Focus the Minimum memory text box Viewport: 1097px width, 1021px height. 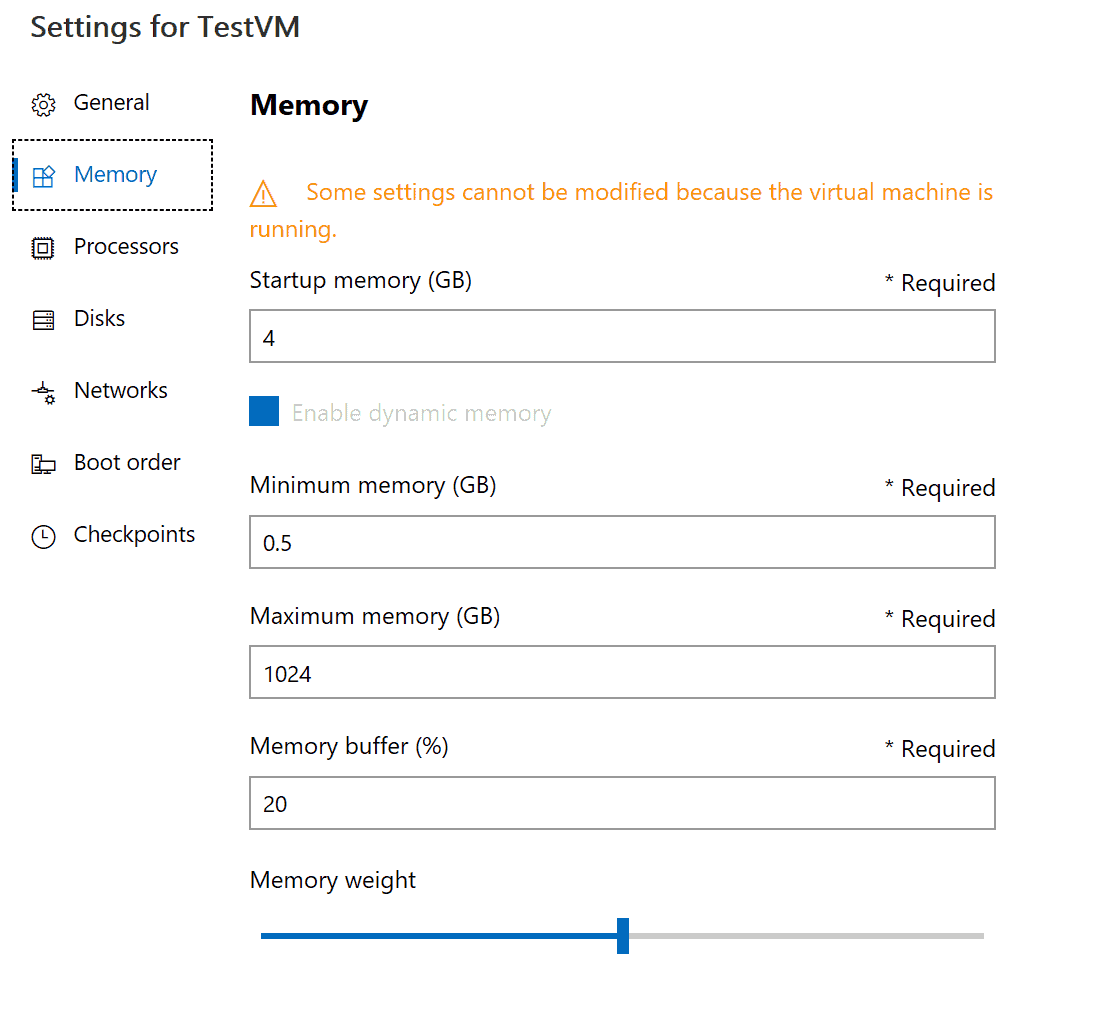coord(621,542)
